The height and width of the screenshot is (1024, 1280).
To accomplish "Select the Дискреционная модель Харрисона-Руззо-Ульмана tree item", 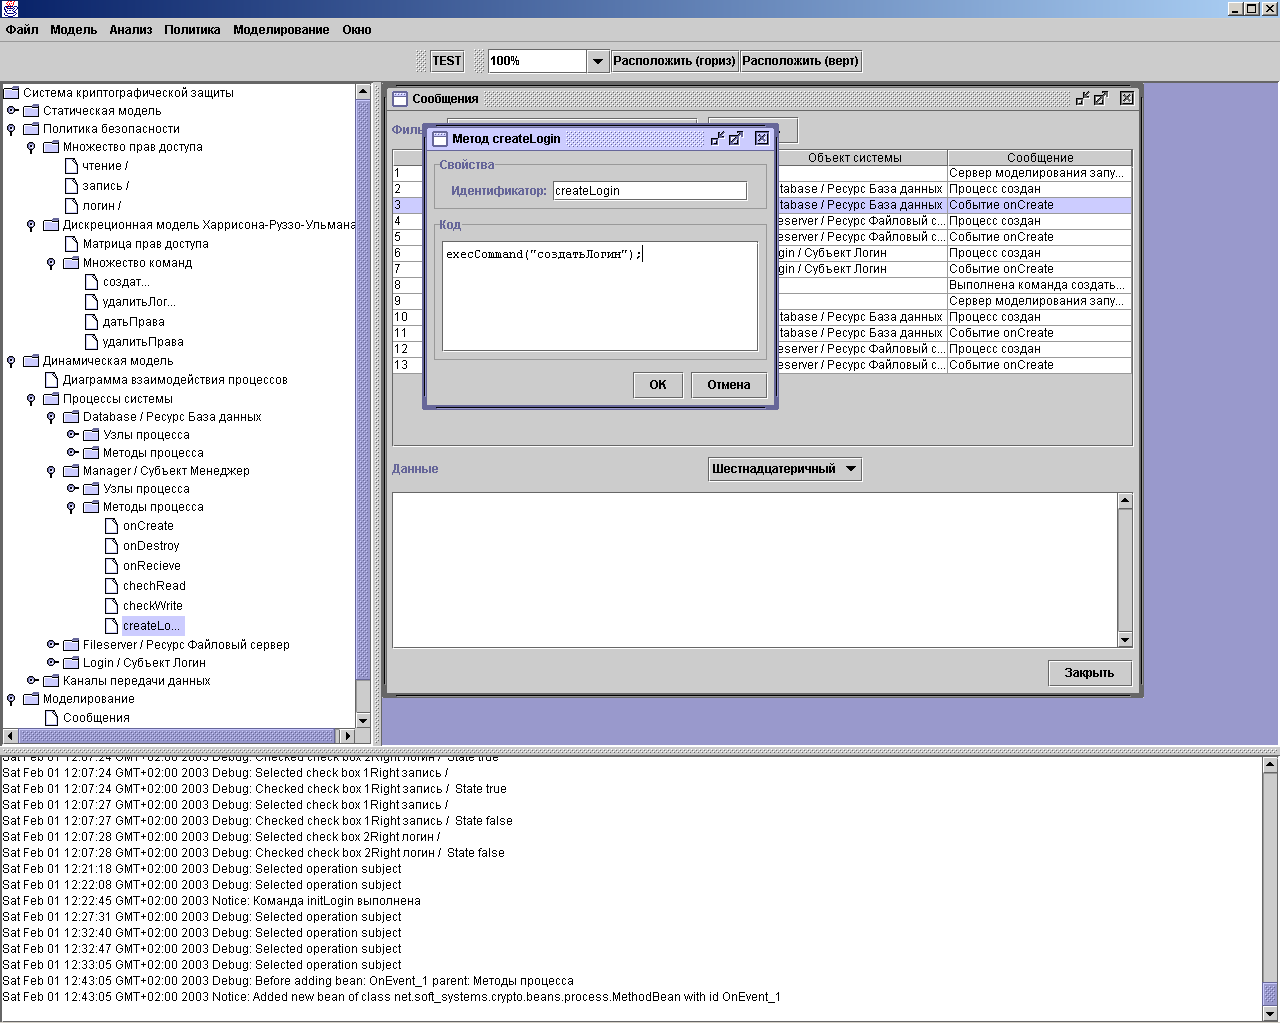I will click(209, 225).
